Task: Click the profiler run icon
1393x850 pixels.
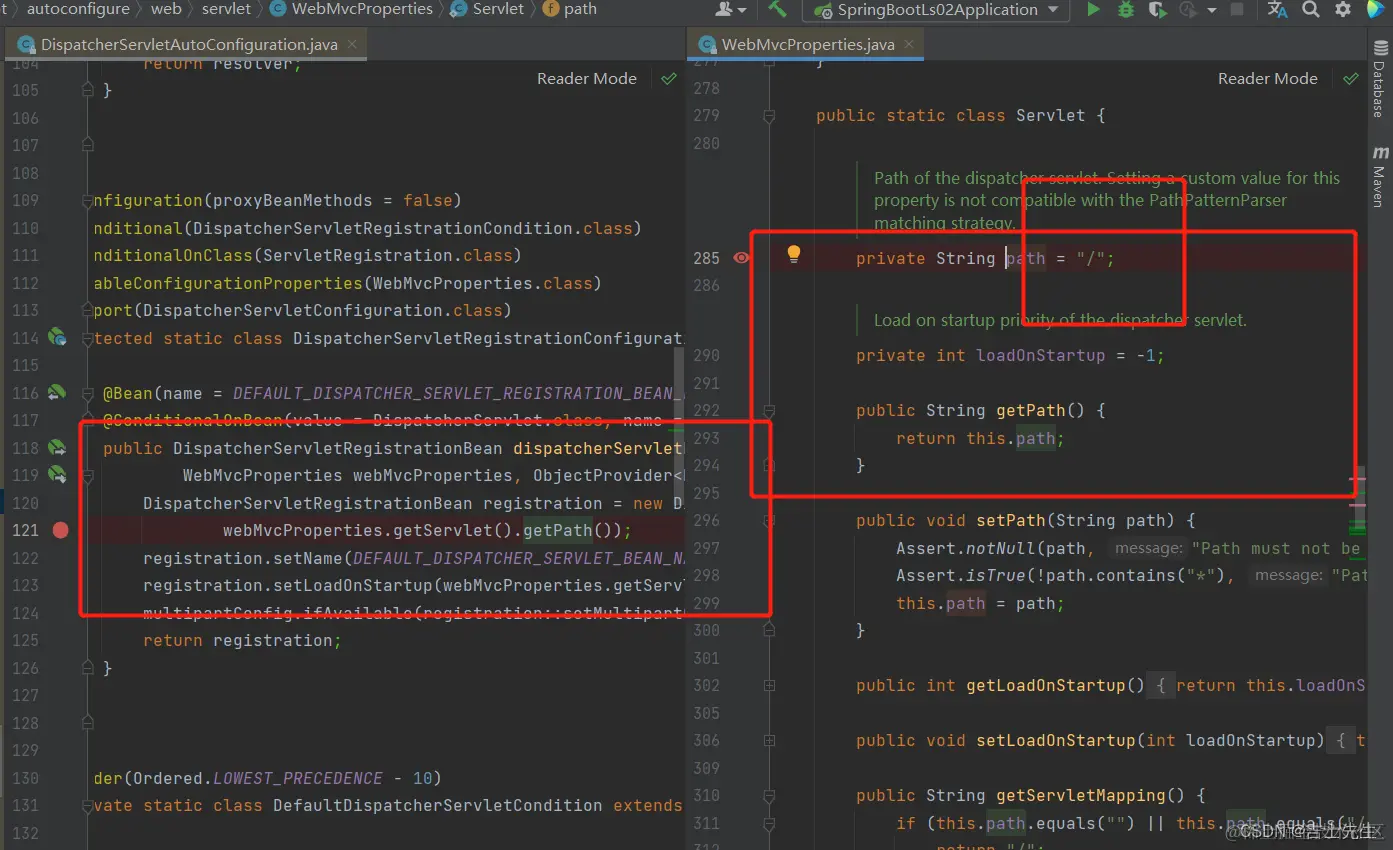Action: (x=1188, y=10)
